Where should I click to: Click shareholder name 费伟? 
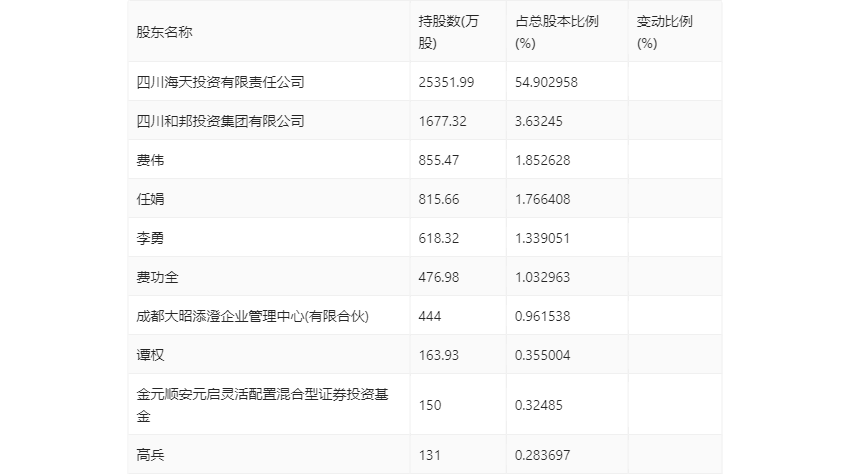coord(150,160)
